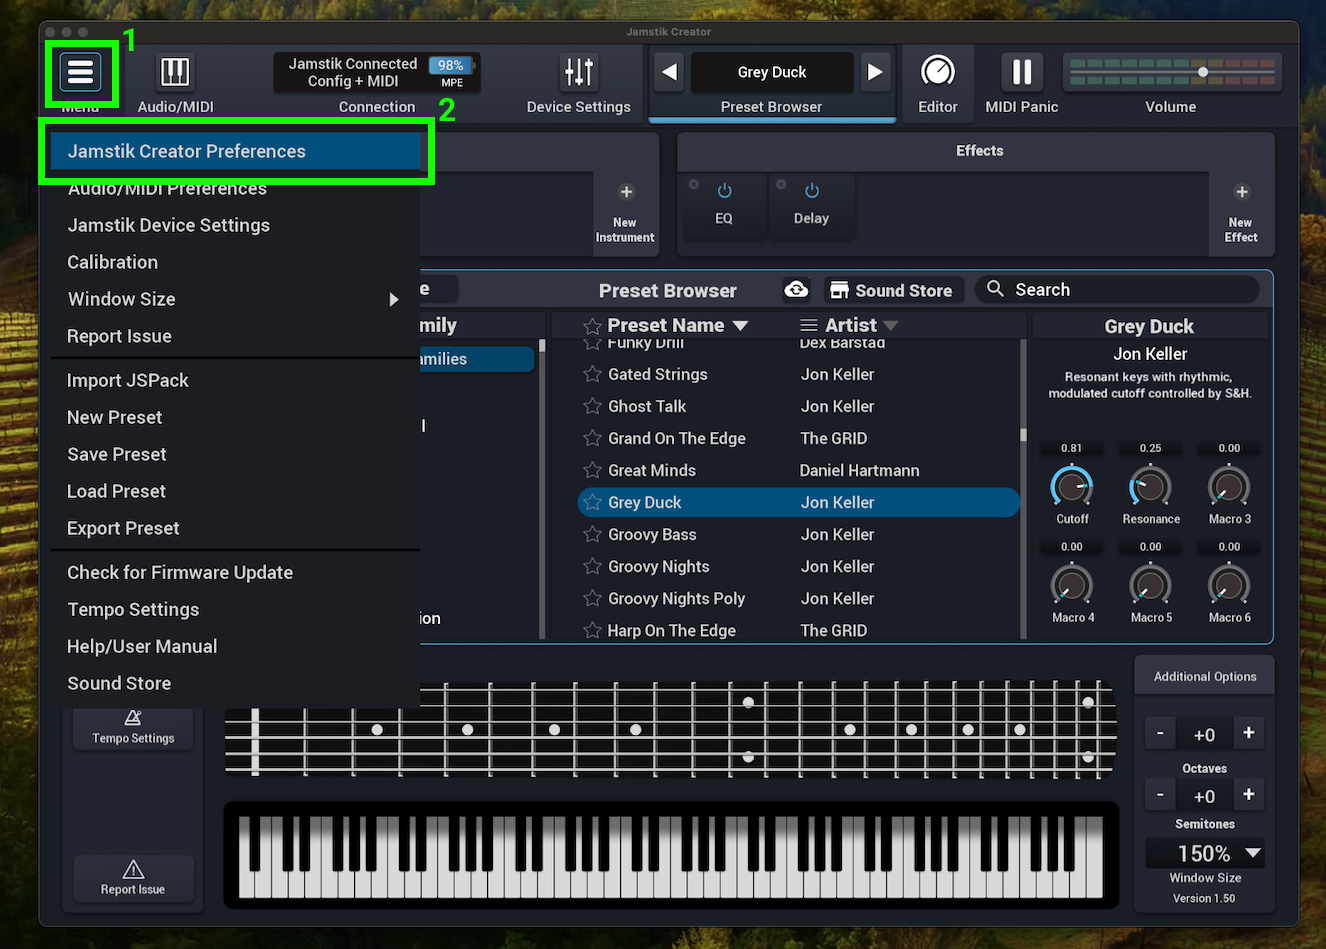This screenshot has height=949, width=1326.
Task: Open the Editor knob icon
Action: point(937,72)
